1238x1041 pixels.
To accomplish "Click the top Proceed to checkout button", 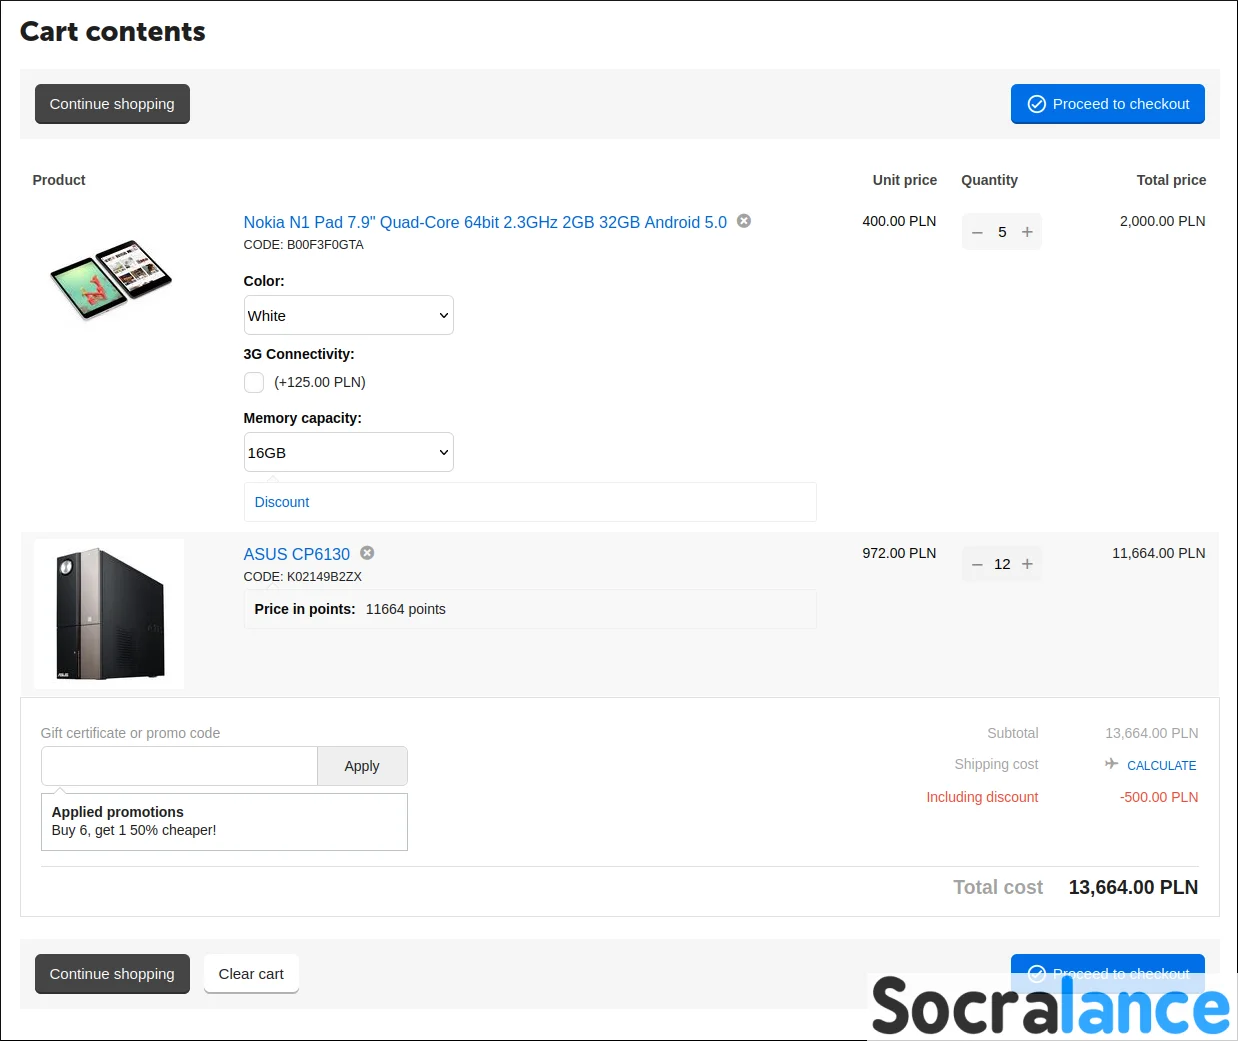I will [1108, 104].
